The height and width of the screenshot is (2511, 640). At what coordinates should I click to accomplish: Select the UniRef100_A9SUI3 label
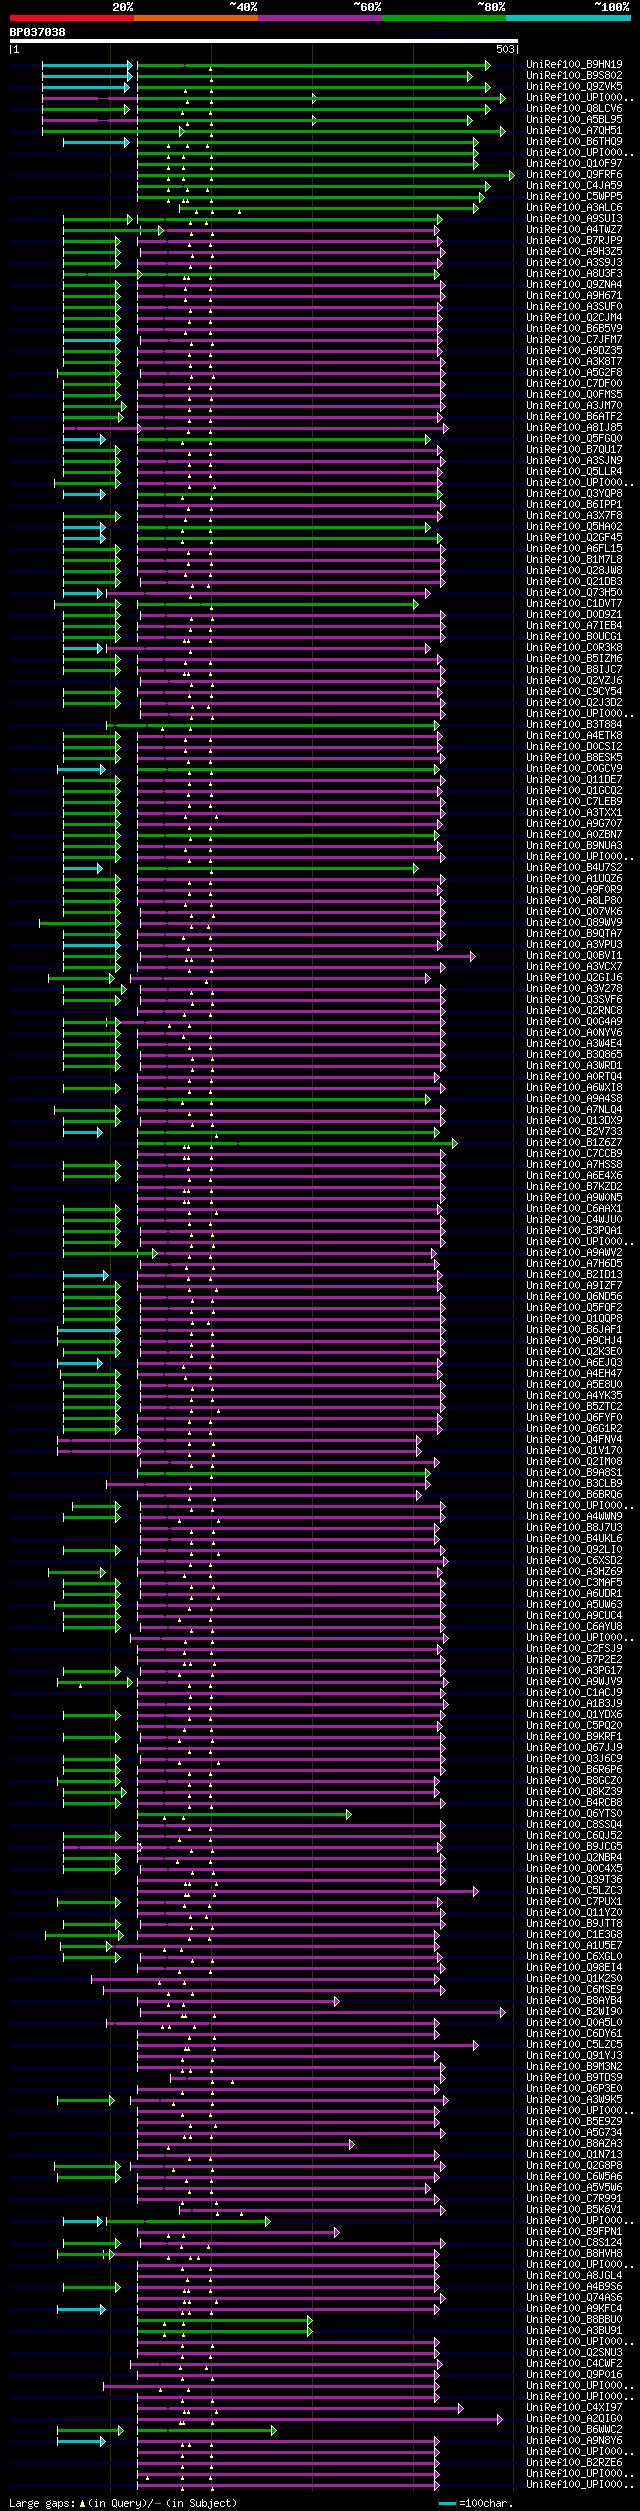coord(574,218)
